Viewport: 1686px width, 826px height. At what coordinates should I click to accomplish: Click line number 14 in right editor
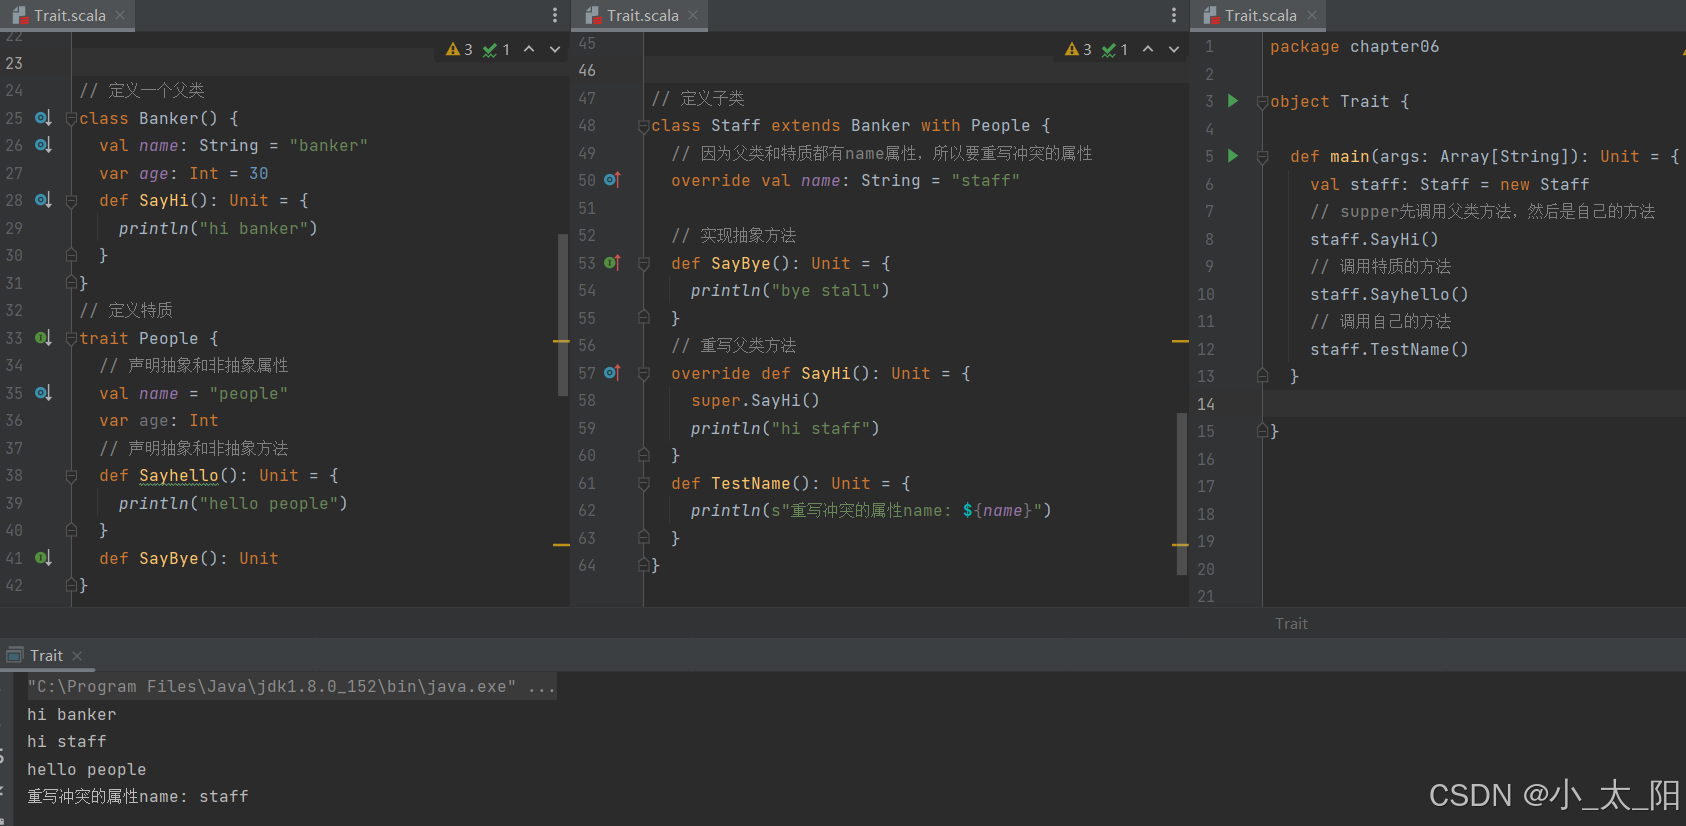1206,404
